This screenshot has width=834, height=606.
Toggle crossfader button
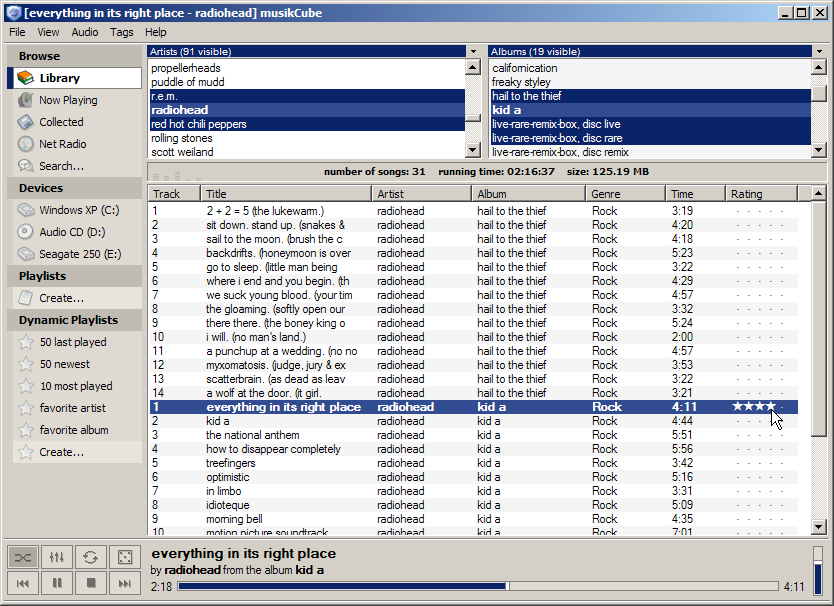pyautogui.click(x=22, y=557)
